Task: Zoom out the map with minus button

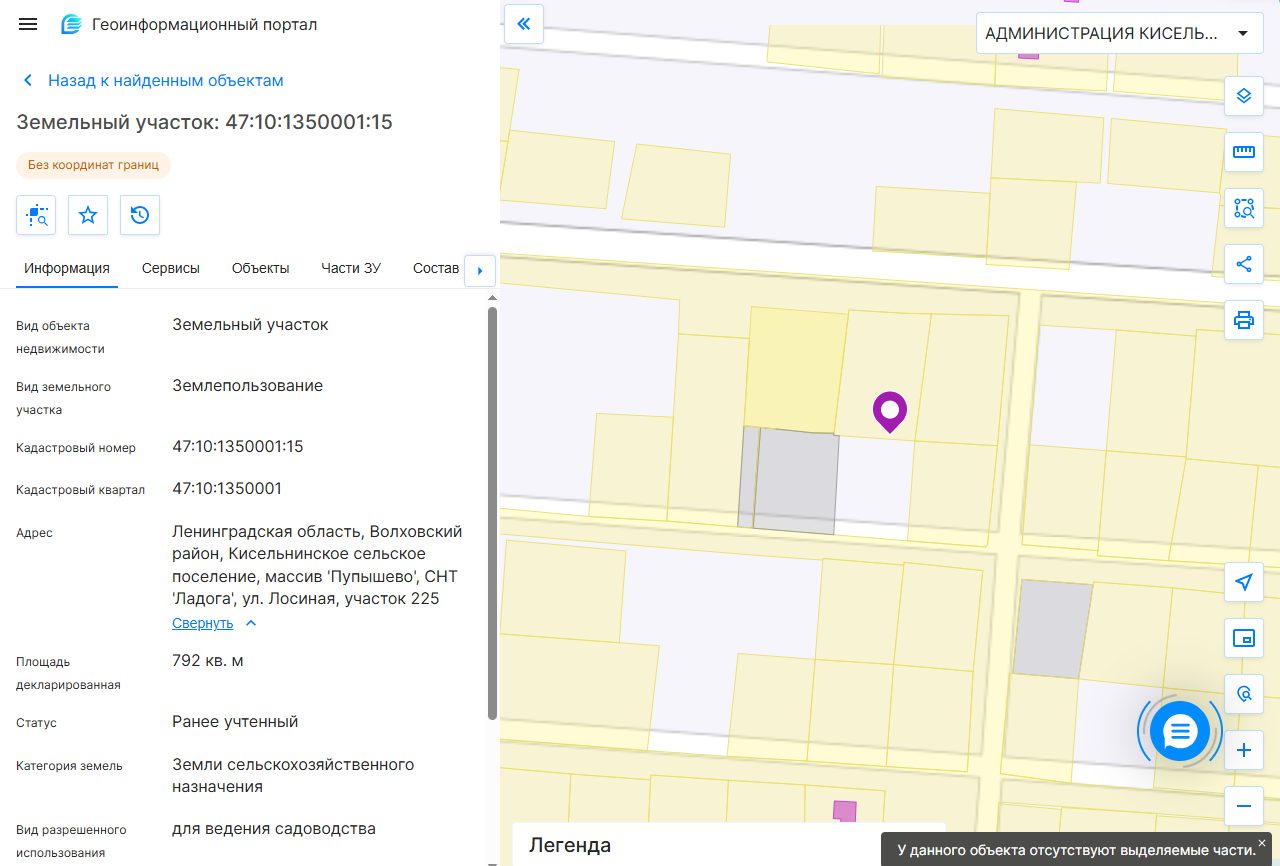Action: [x=1244, y=806]
